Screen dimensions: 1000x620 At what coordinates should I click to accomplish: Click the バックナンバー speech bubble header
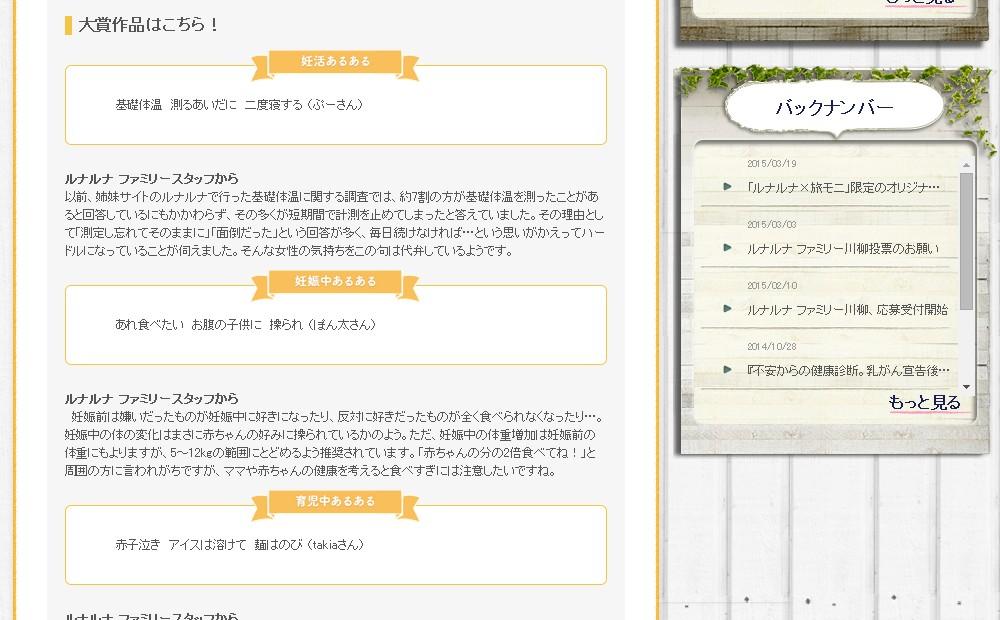click(x=834, y=108)
